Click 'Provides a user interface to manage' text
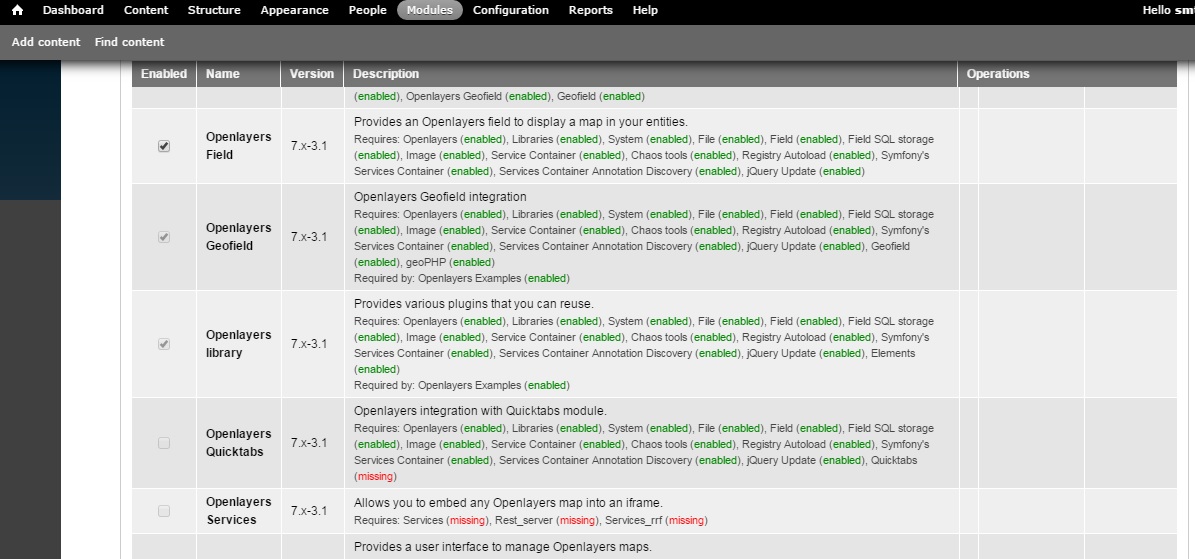Screen dimensions: 1195x559 (503, 547)
